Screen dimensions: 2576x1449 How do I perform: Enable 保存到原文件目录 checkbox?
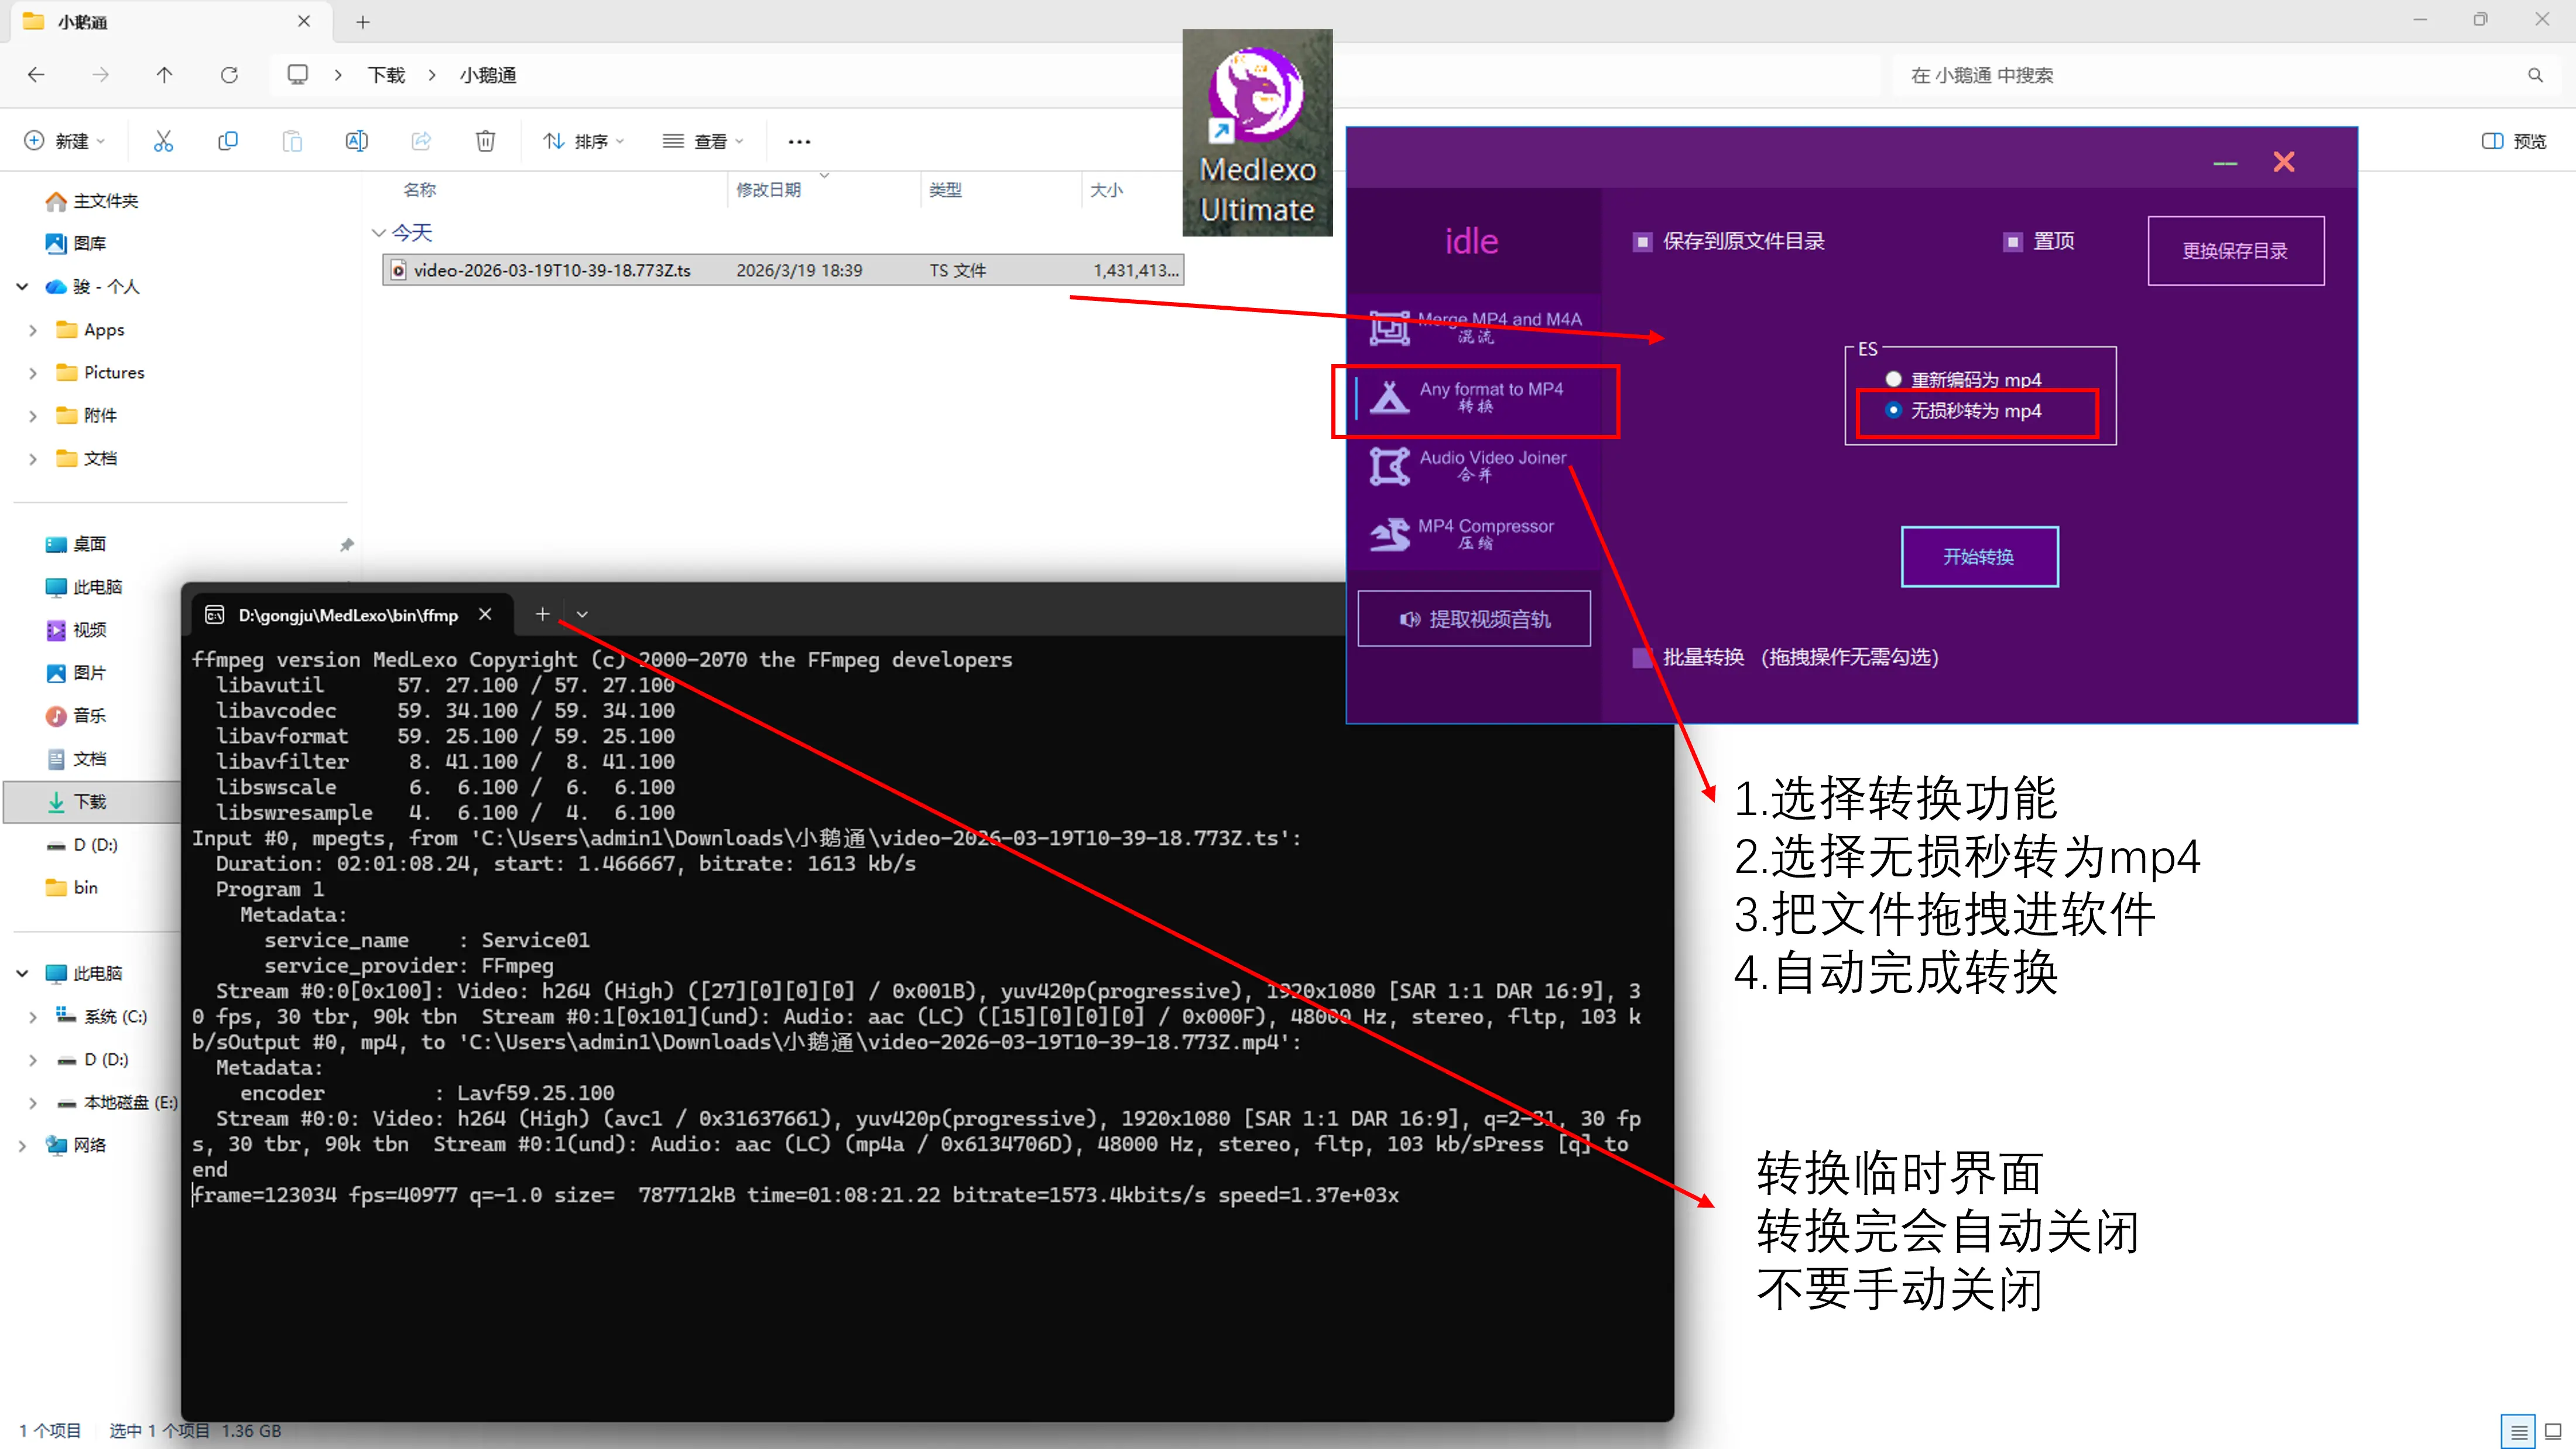coord(1642,242)
